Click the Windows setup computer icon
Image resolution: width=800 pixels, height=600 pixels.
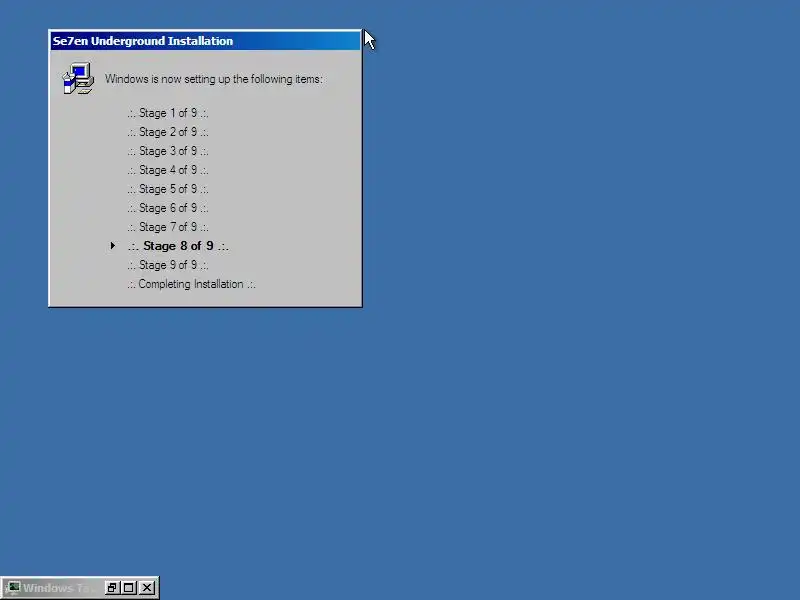[x=78, y=79]
